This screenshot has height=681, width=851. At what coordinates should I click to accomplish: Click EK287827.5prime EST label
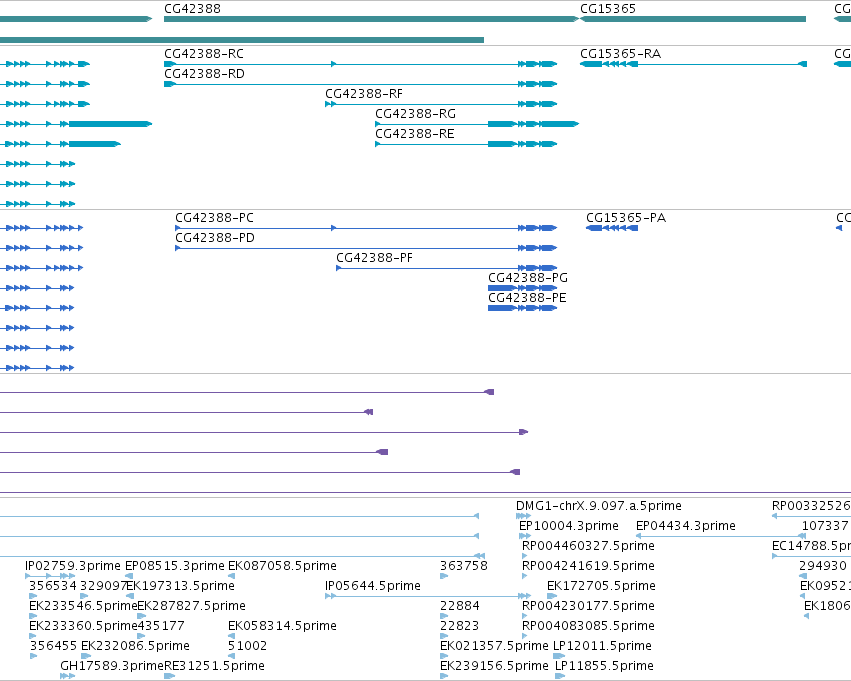tap(191, 606)
